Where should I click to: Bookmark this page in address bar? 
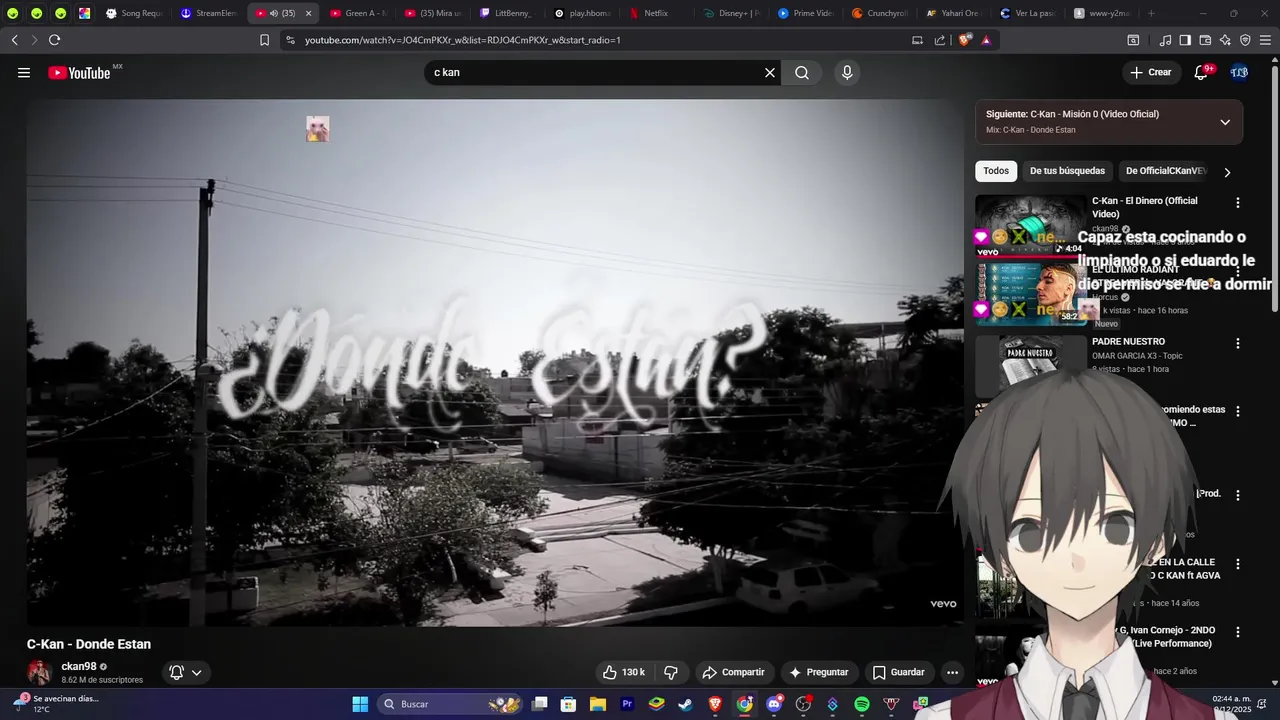[x=264, y=40]
